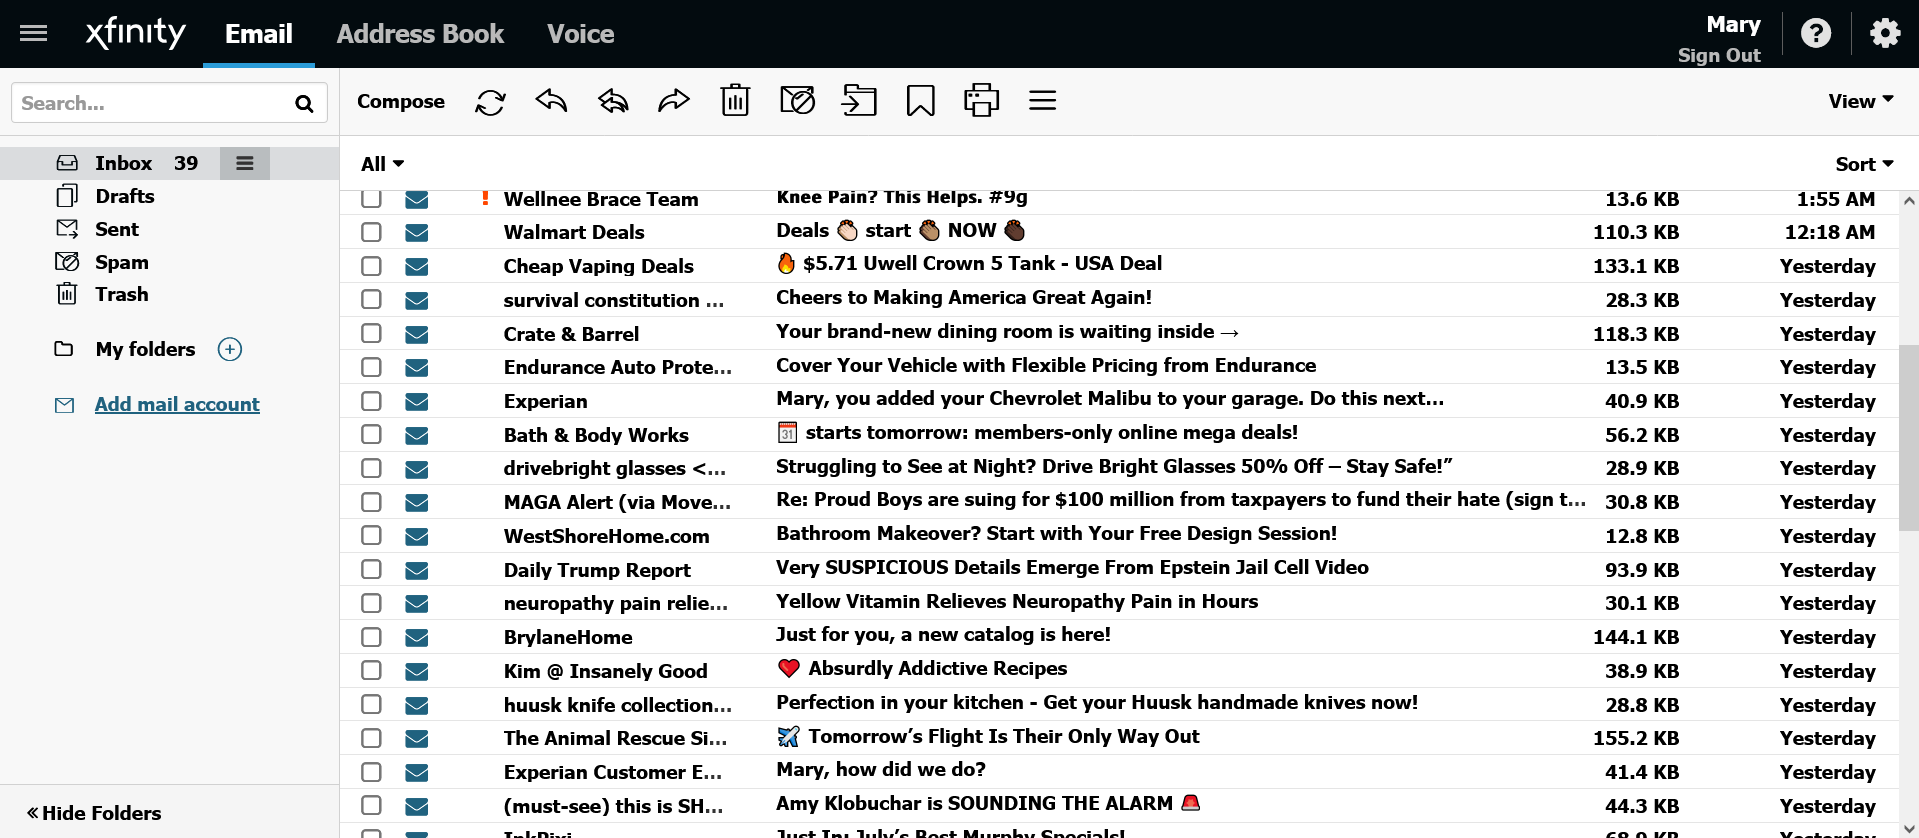1919x838 pixels.
Task: Click envelope icon for Kim @ Insanely Good
Action: [417, 671]
